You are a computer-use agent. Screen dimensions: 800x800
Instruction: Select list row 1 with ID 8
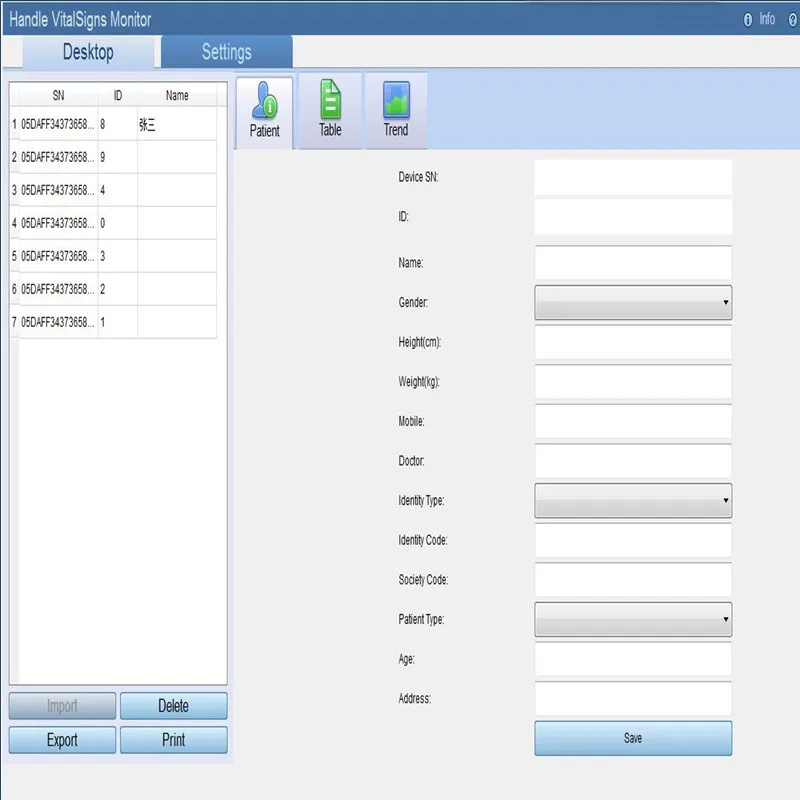point(113,124)
